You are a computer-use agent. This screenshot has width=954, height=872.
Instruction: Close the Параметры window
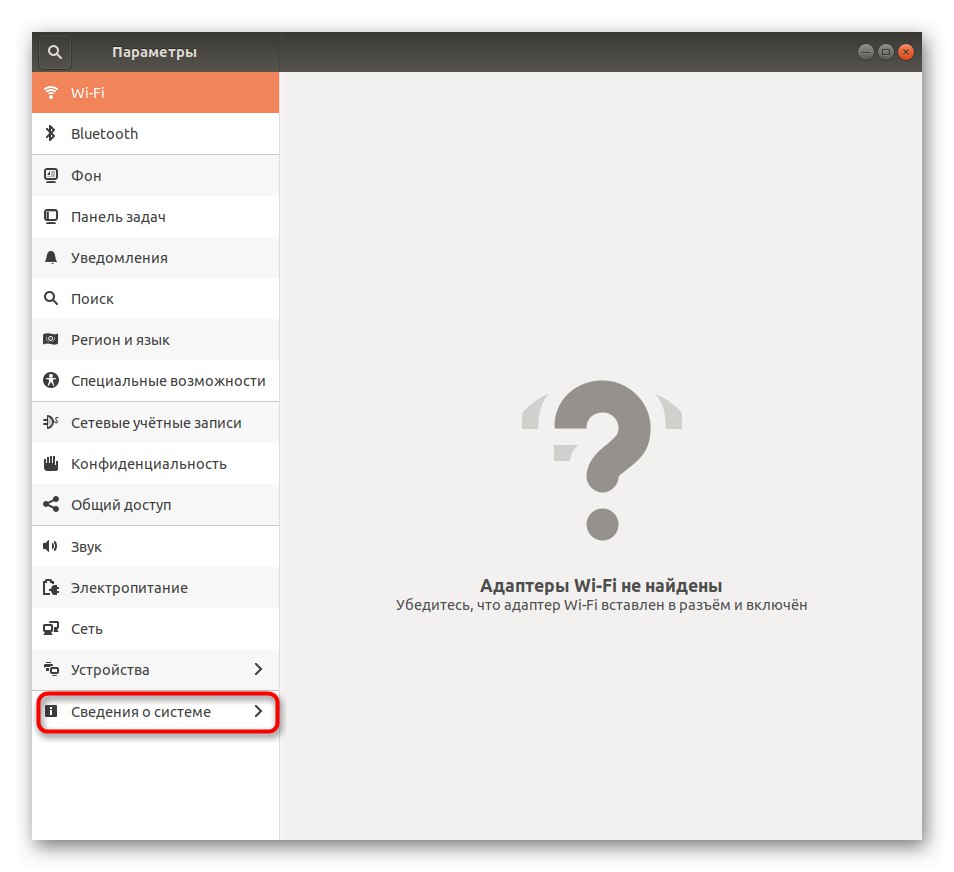pyautogui.click(x=906, y=52)
